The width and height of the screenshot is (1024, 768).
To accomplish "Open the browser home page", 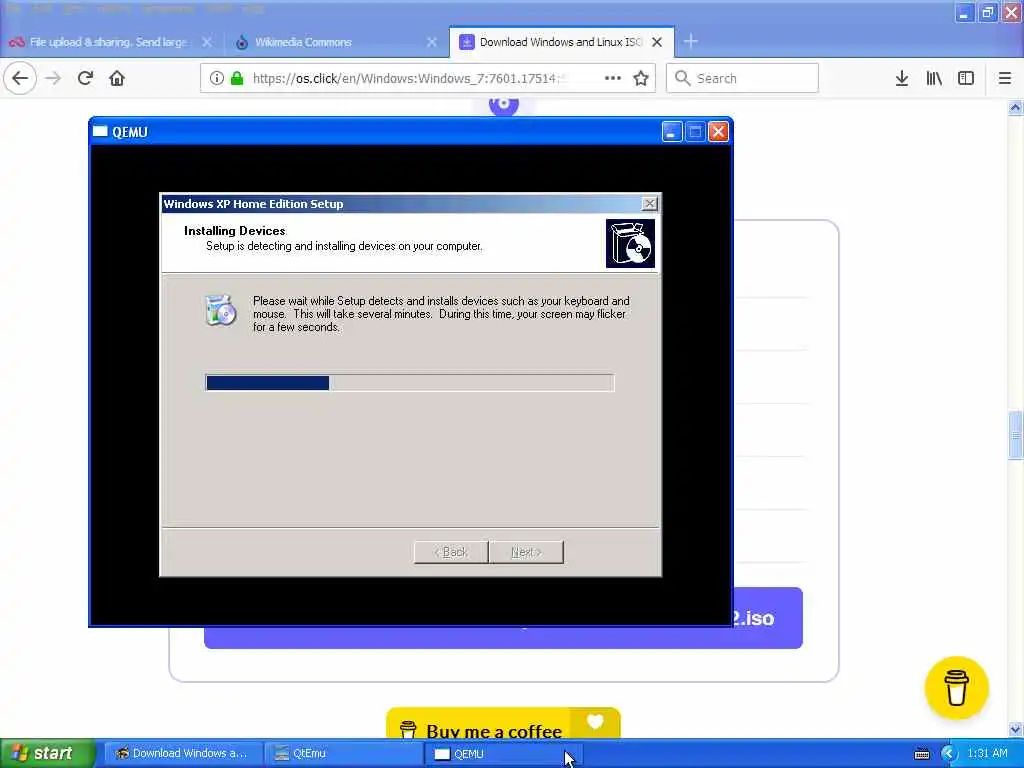I will 117,78.
